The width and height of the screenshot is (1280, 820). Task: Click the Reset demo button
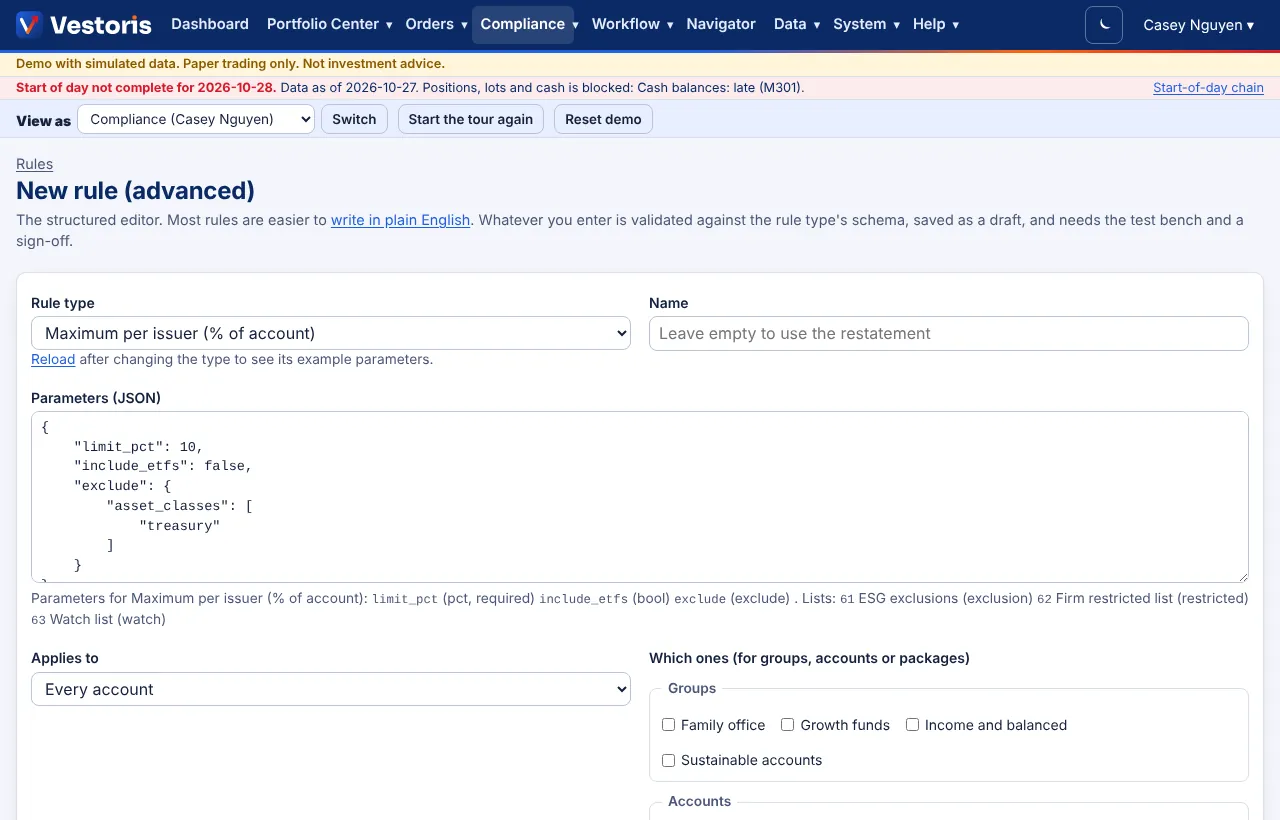click(603, 119)
